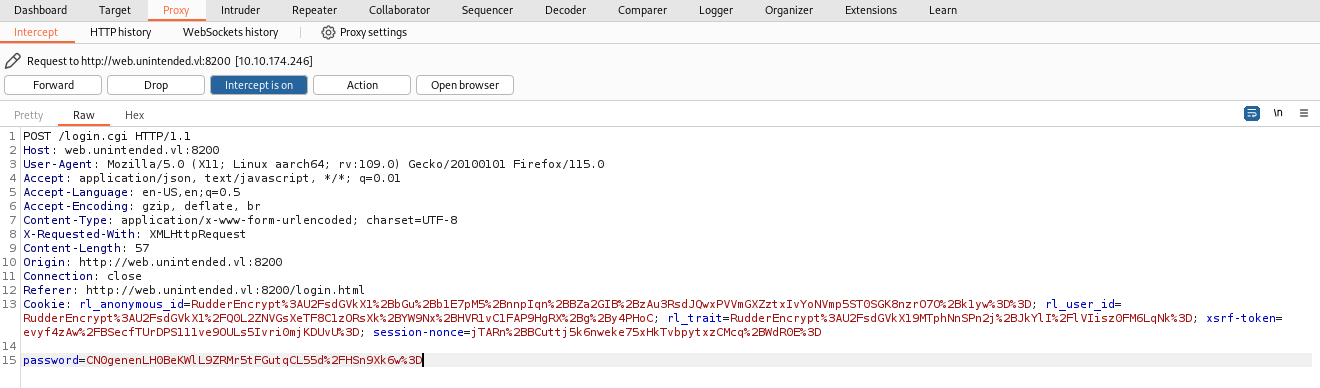Click the Origin header line

pos(153,262)
